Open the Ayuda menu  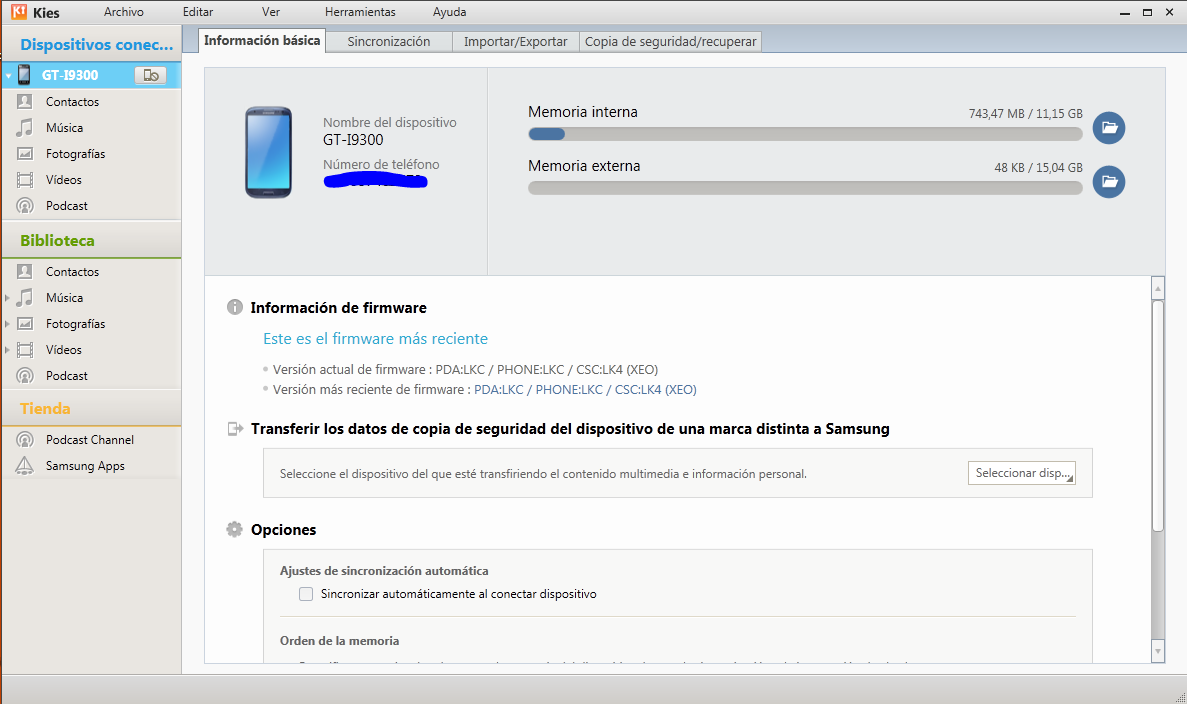click(450, 12)
